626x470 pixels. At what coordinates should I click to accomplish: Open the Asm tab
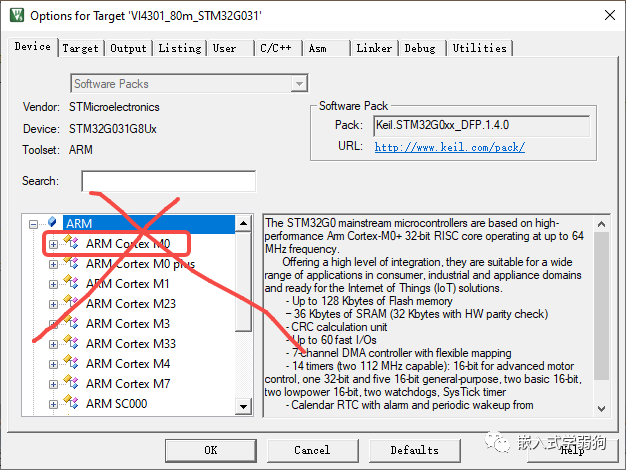tap(326, 48)
